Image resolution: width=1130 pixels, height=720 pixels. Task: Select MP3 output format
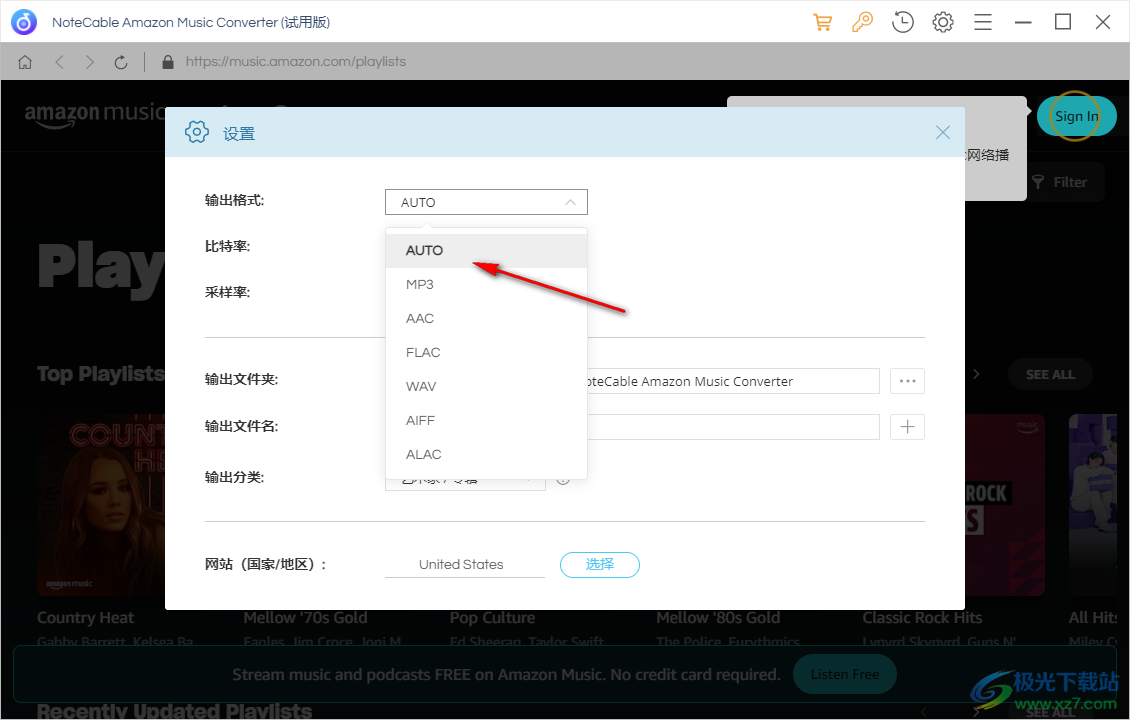[x=486, y=285]
